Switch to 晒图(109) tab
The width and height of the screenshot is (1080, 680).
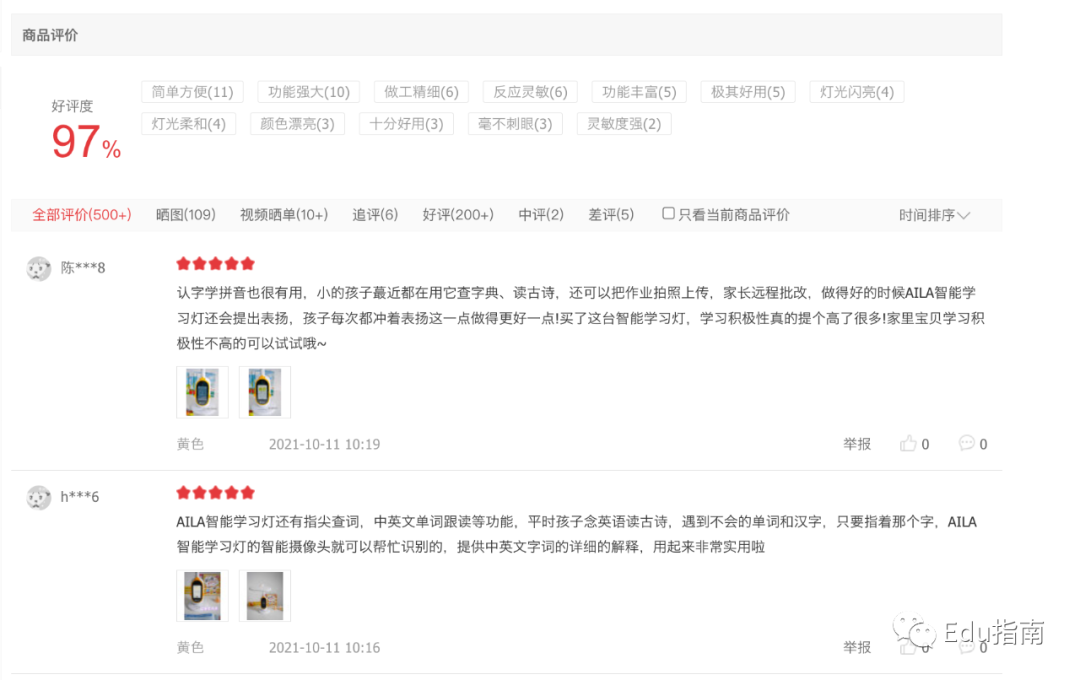click(x=185, y=215)
